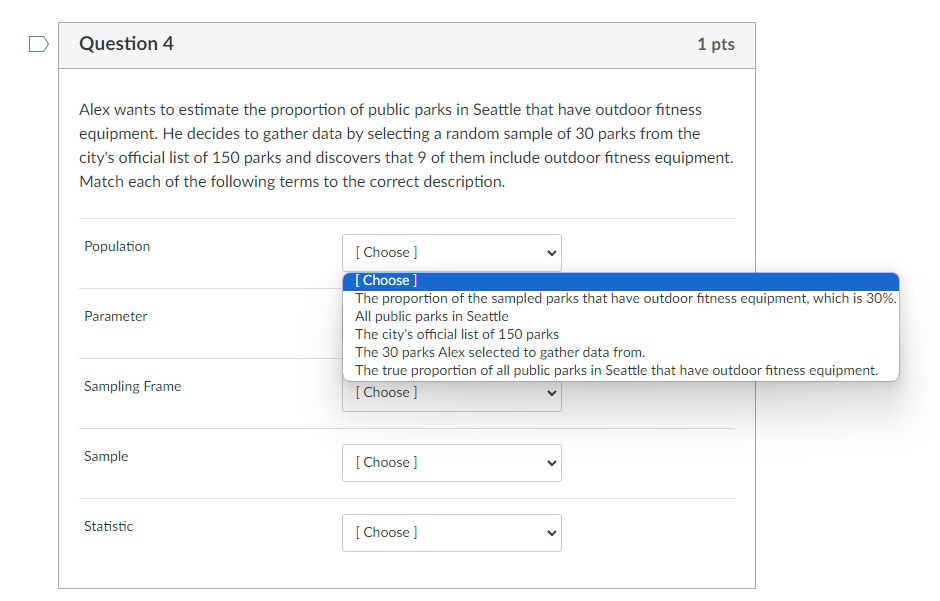Open the Population dropdown
Image resolution: width=940 pixels, height=601 pixels.
pyautogui.click(x=451, y=252)
